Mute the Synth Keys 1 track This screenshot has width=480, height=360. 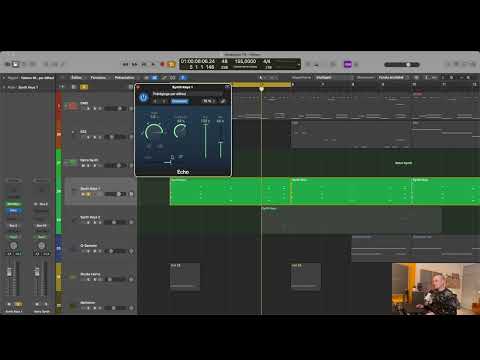tap(83, 194)
